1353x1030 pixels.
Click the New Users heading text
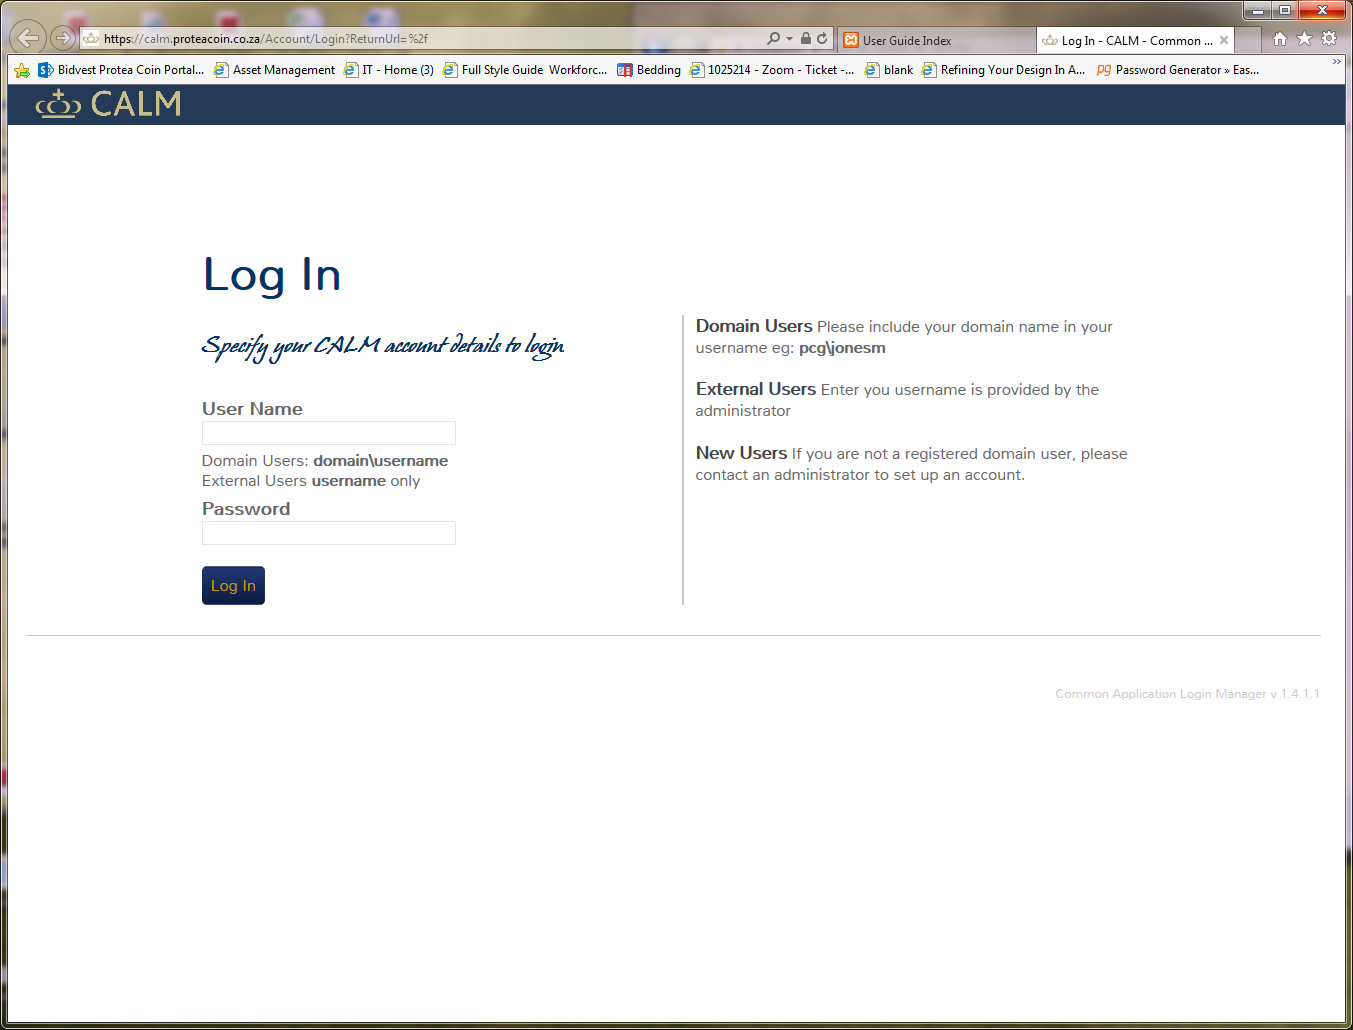[x=741, y=453]
